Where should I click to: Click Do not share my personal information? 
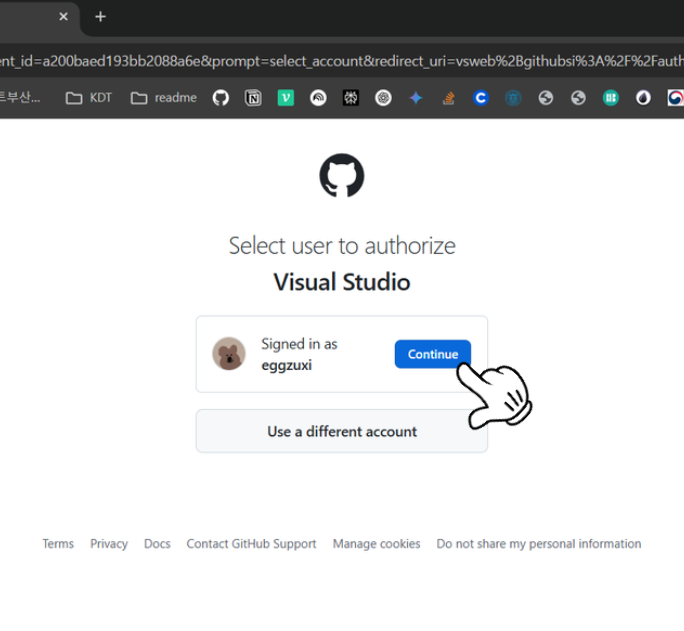coord(539,544)
